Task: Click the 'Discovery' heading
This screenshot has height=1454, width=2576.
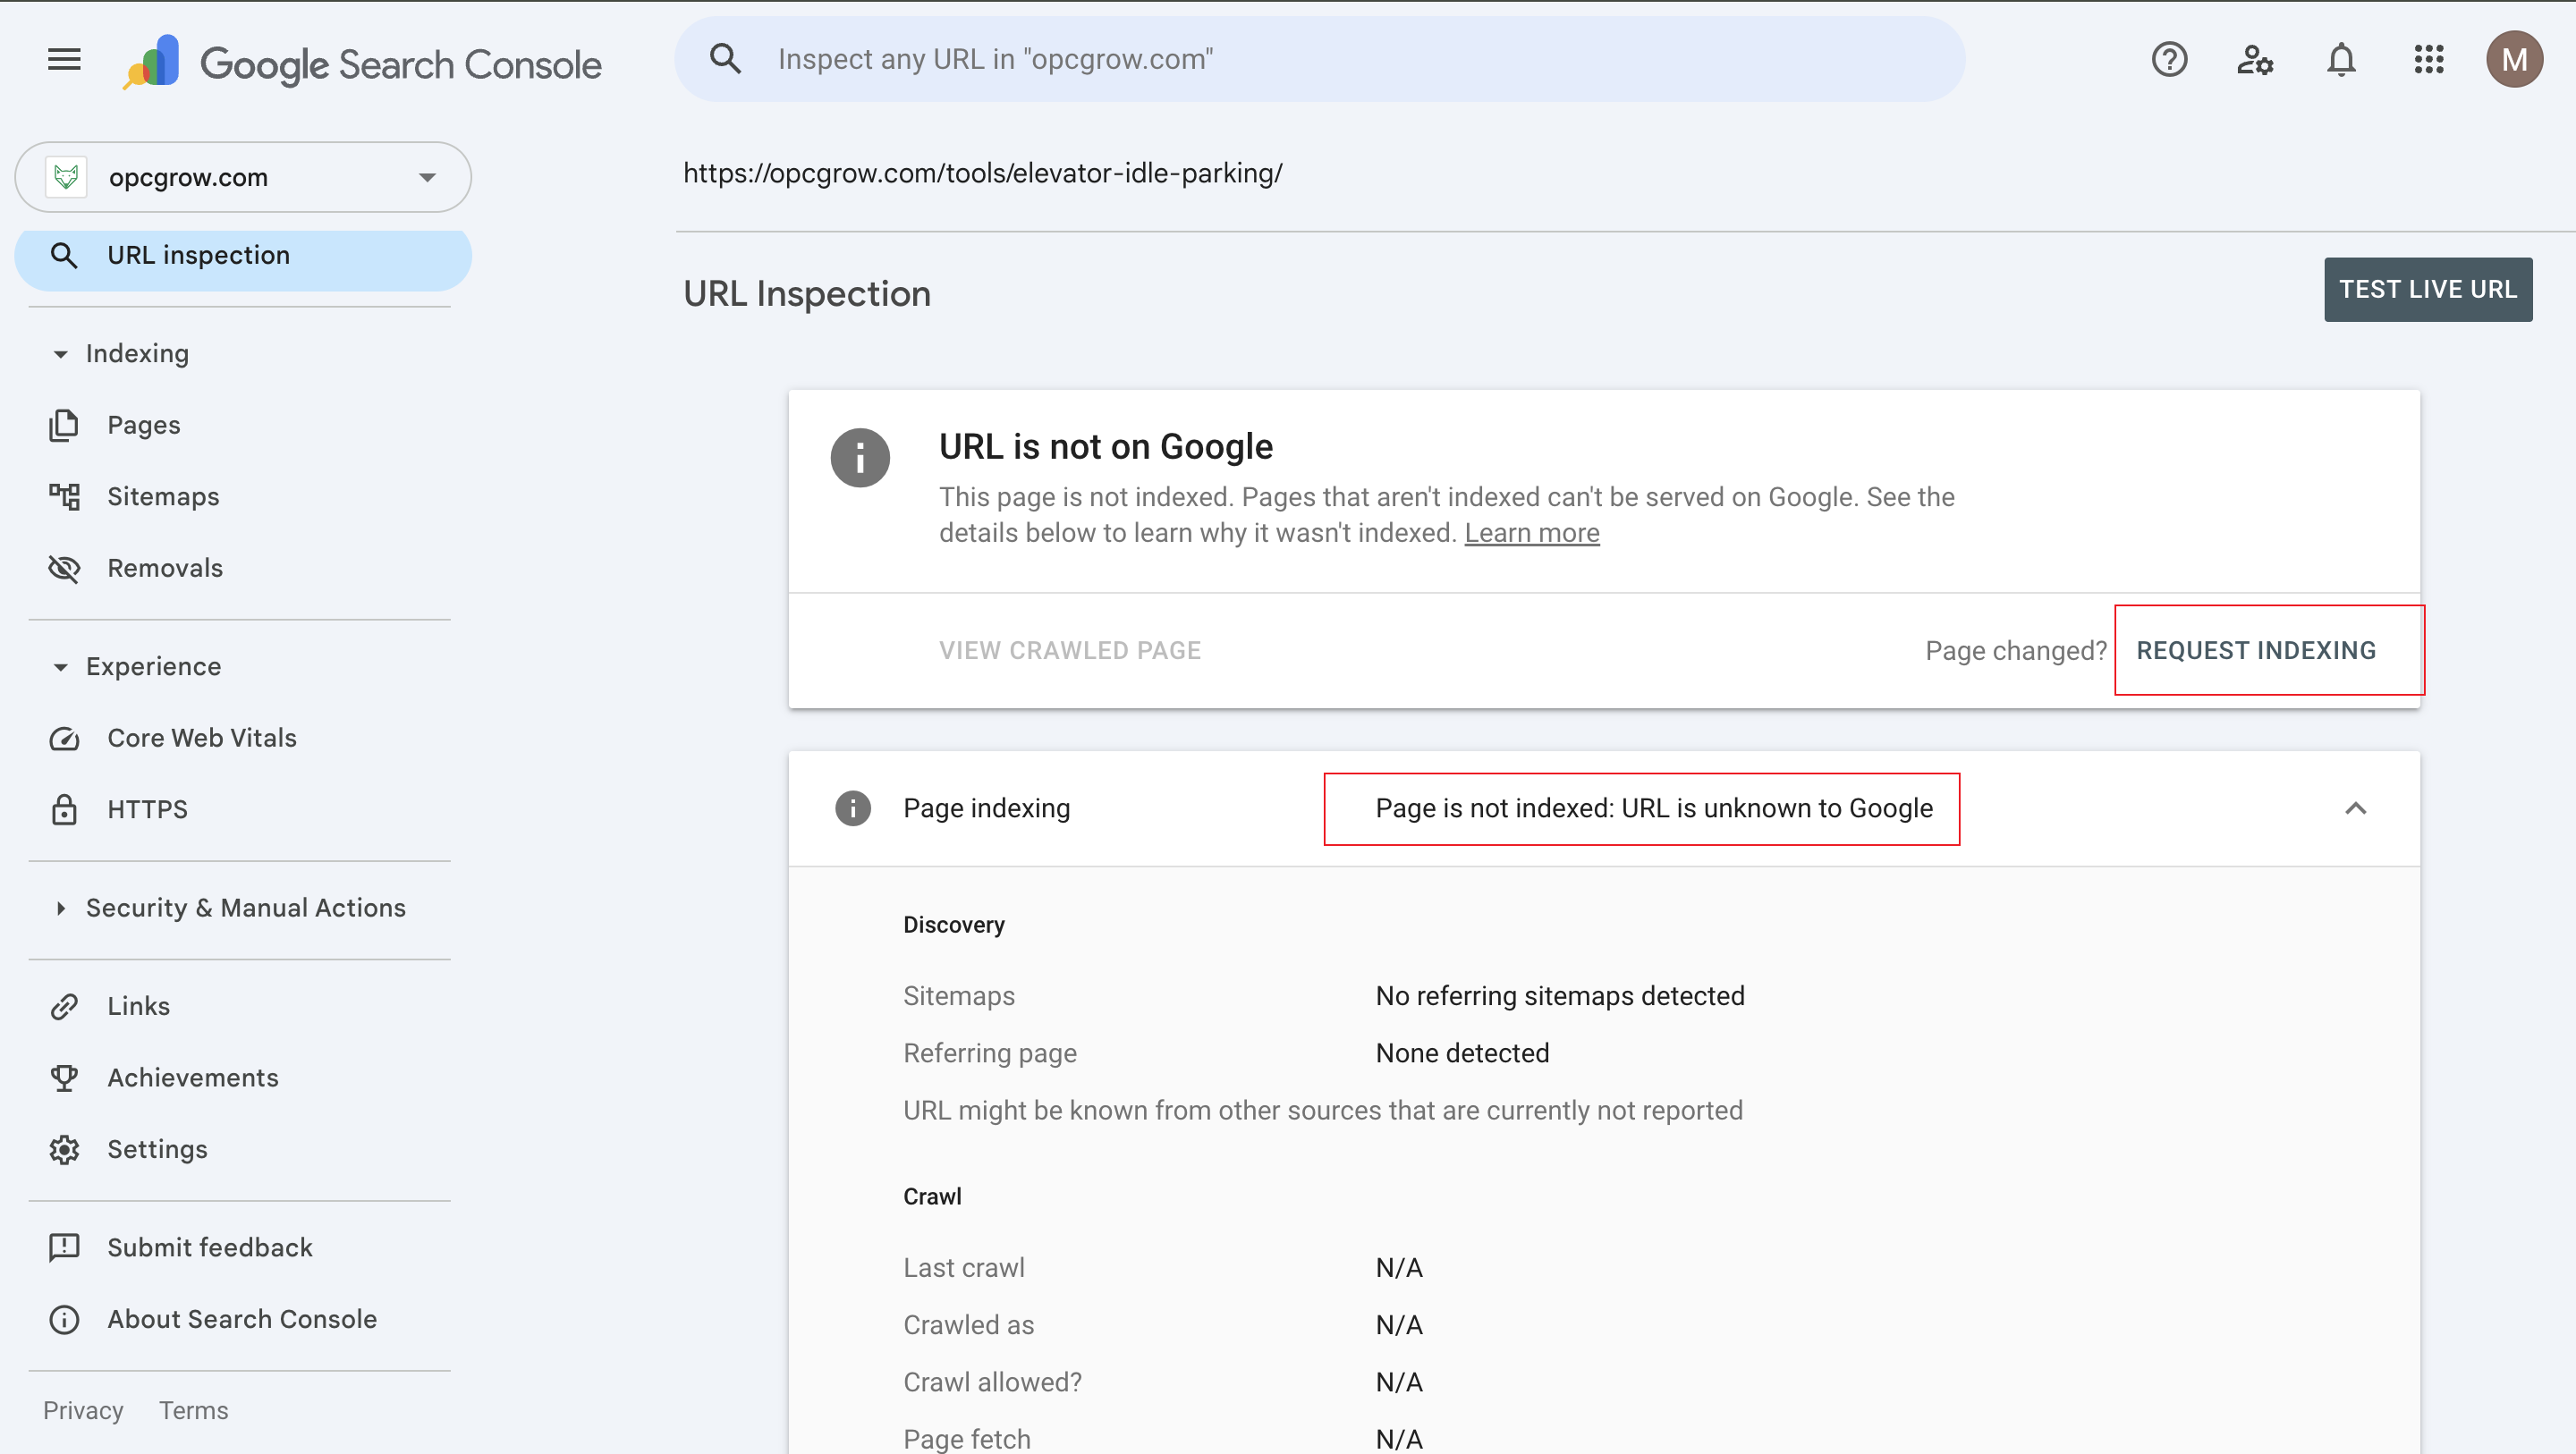Action: [954, 925]
